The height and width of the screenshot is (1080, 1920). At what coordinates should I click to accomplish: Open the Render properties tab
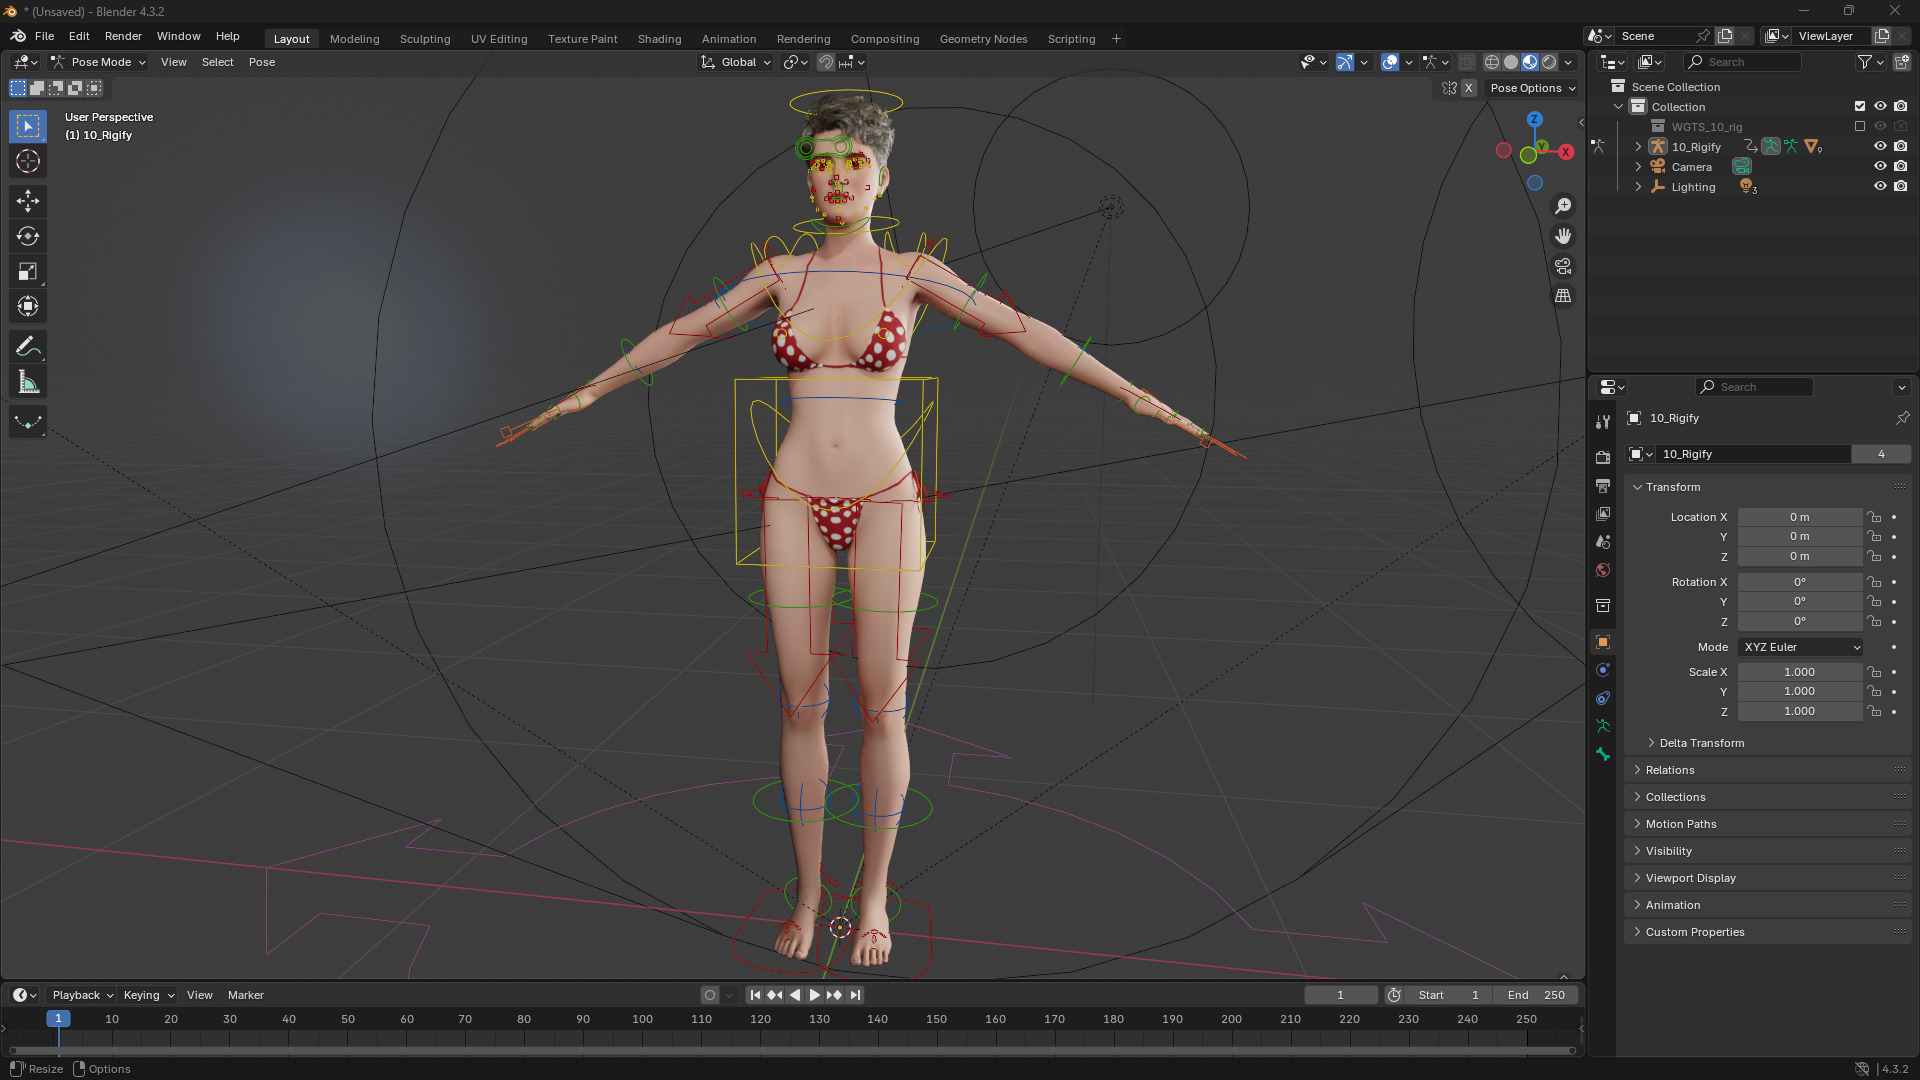(x=1603, y=457)
